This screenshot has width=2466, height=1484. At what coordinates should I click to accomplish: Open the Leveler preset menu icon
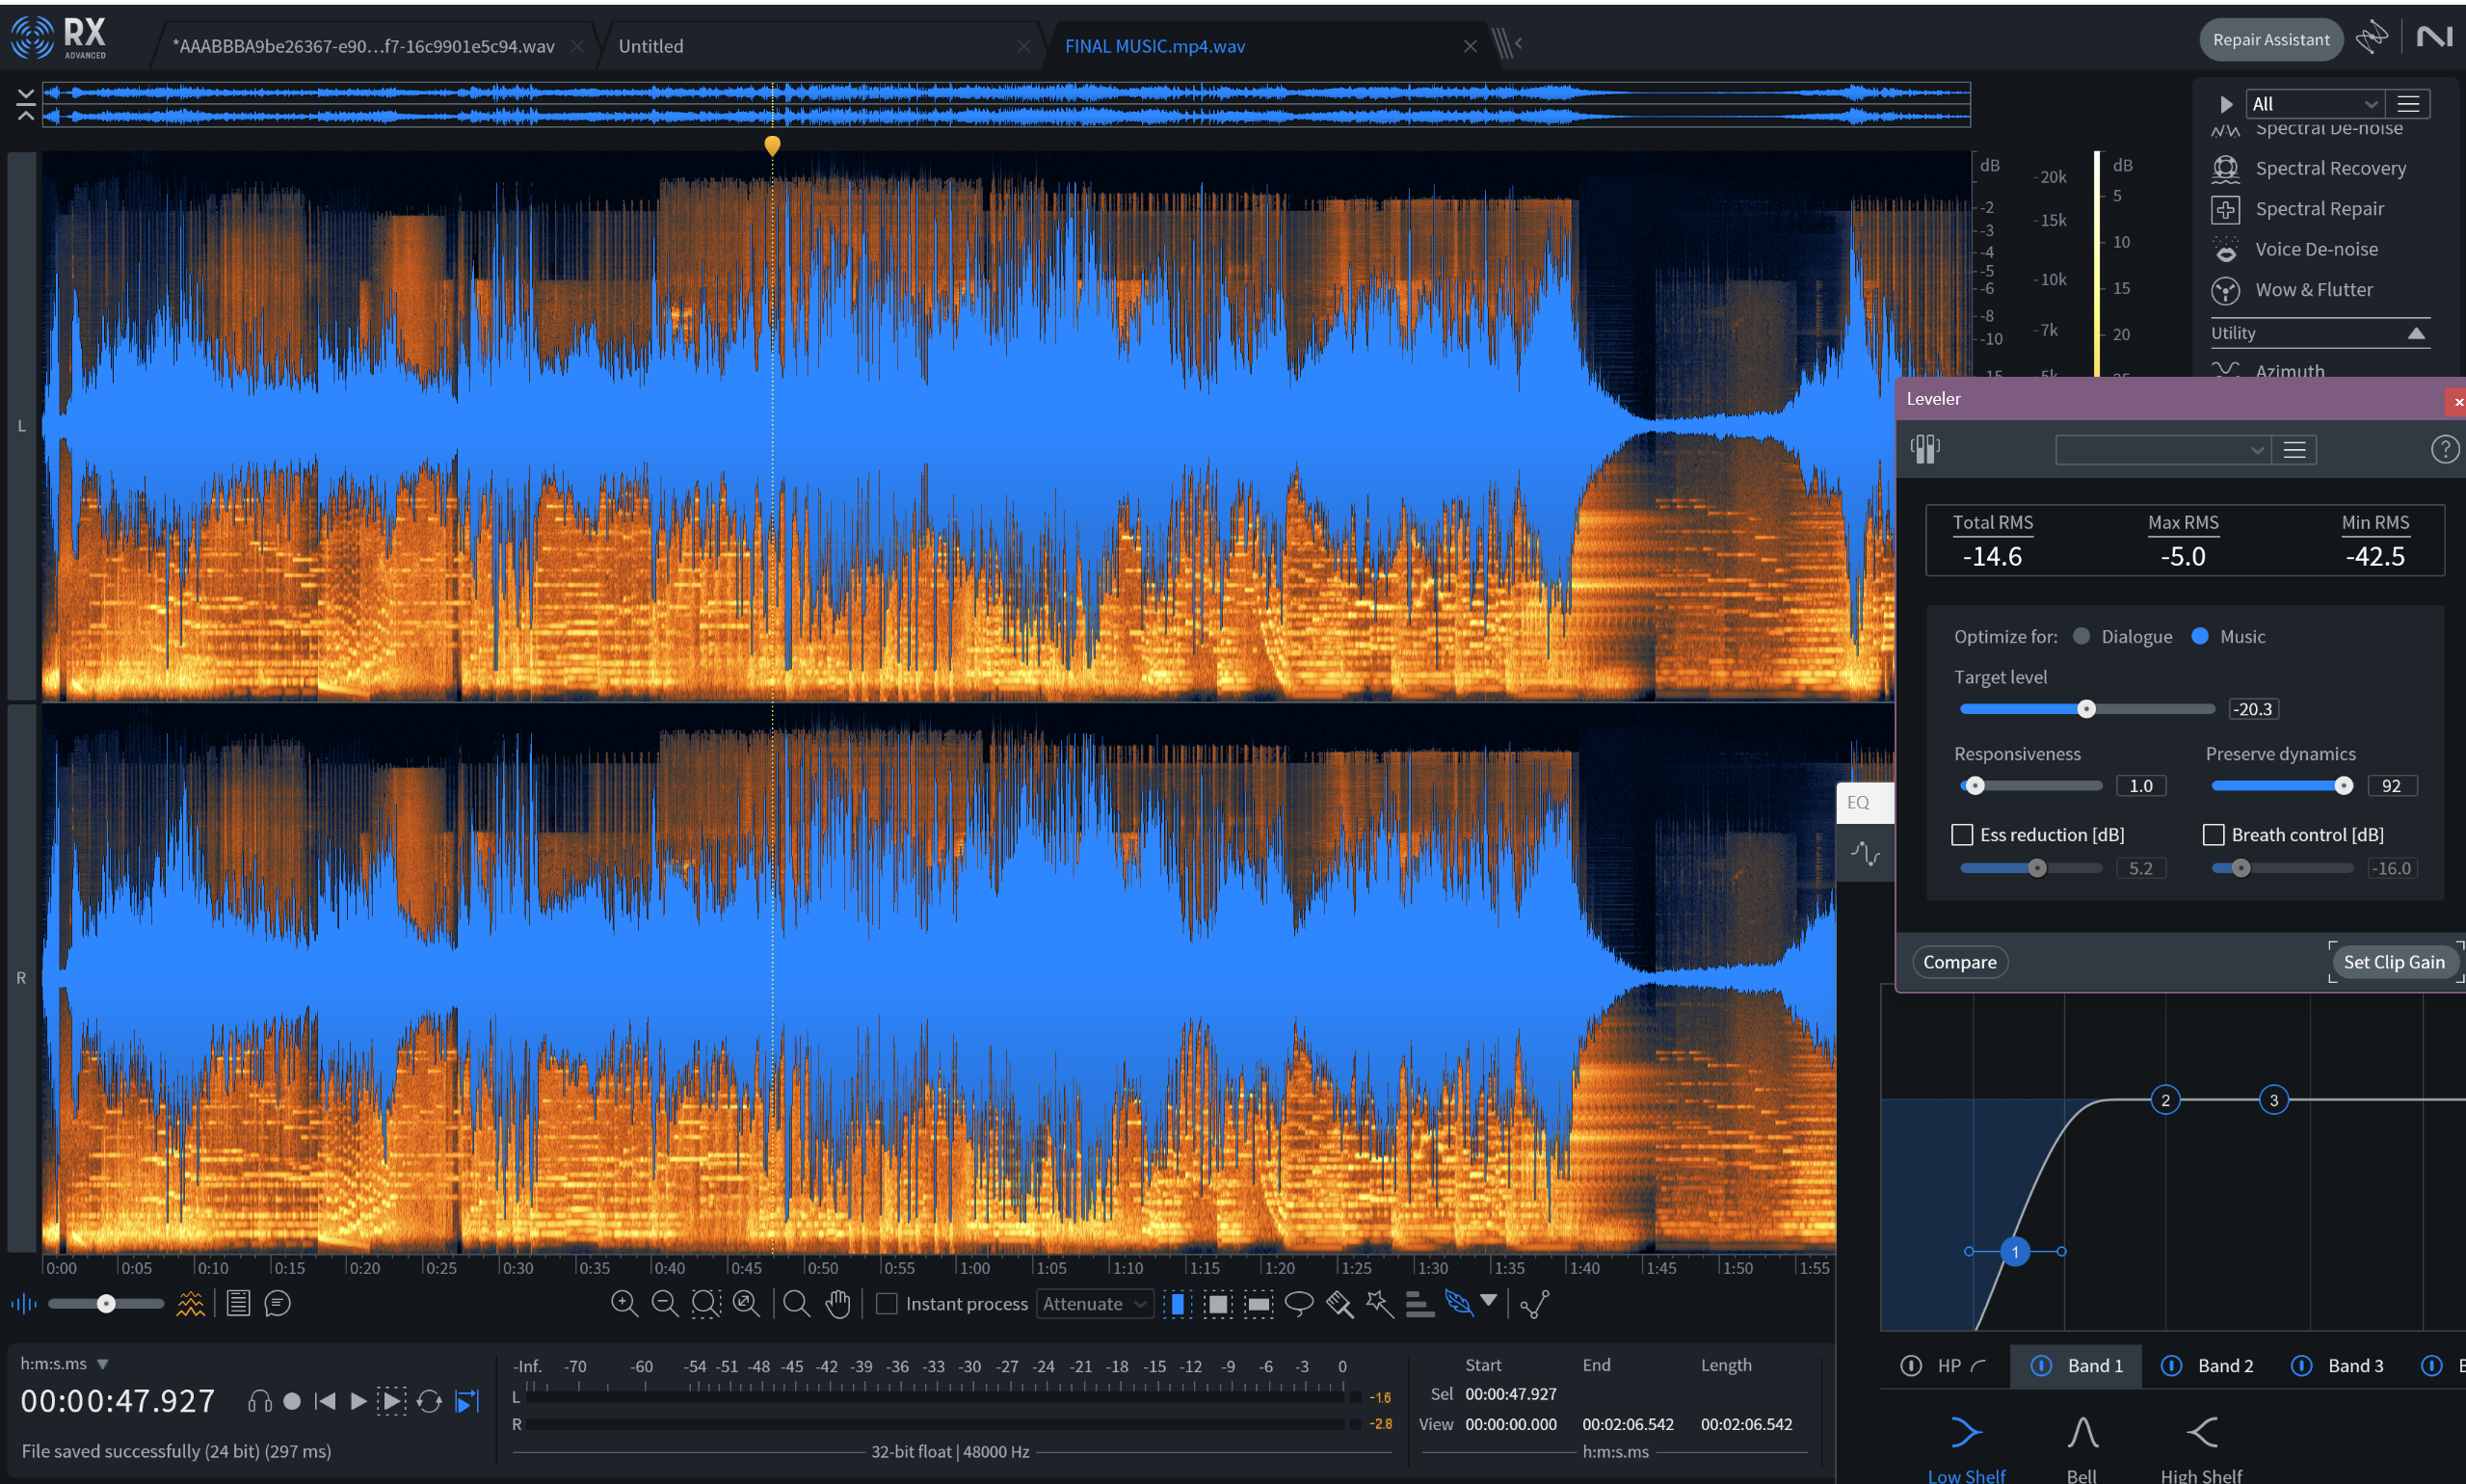point(2294,450)
